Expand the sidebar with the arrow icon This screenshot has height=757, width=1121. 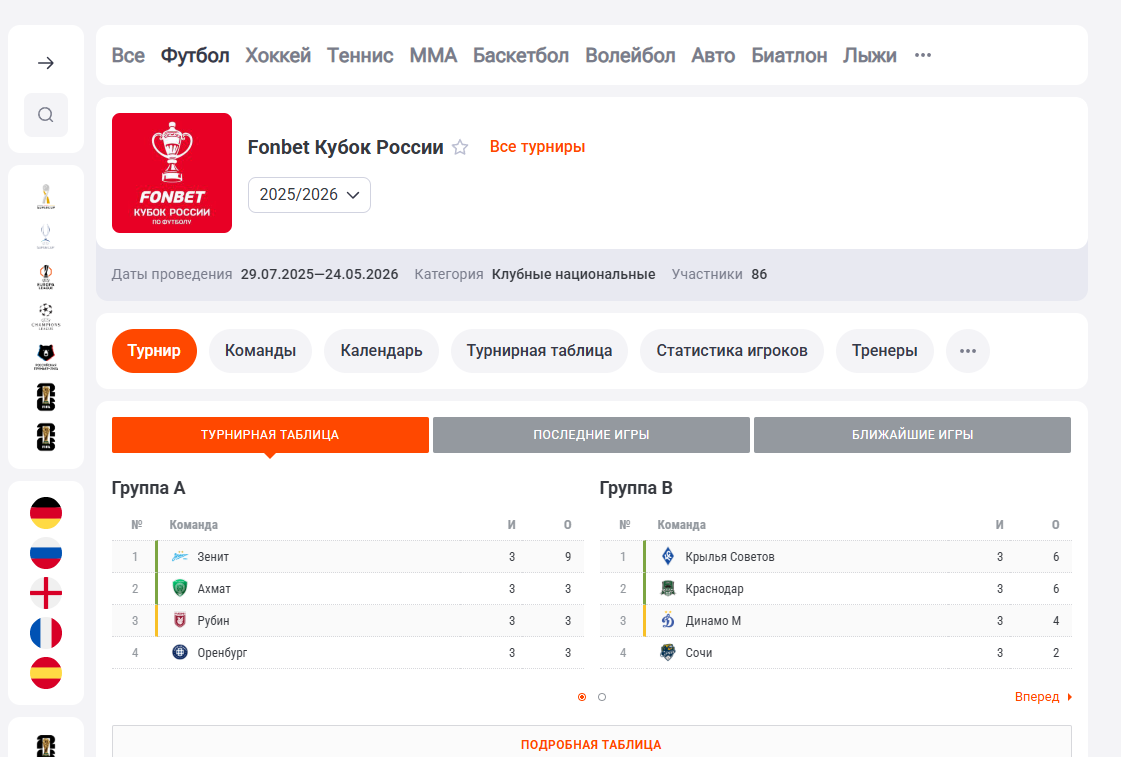(46, 63)
